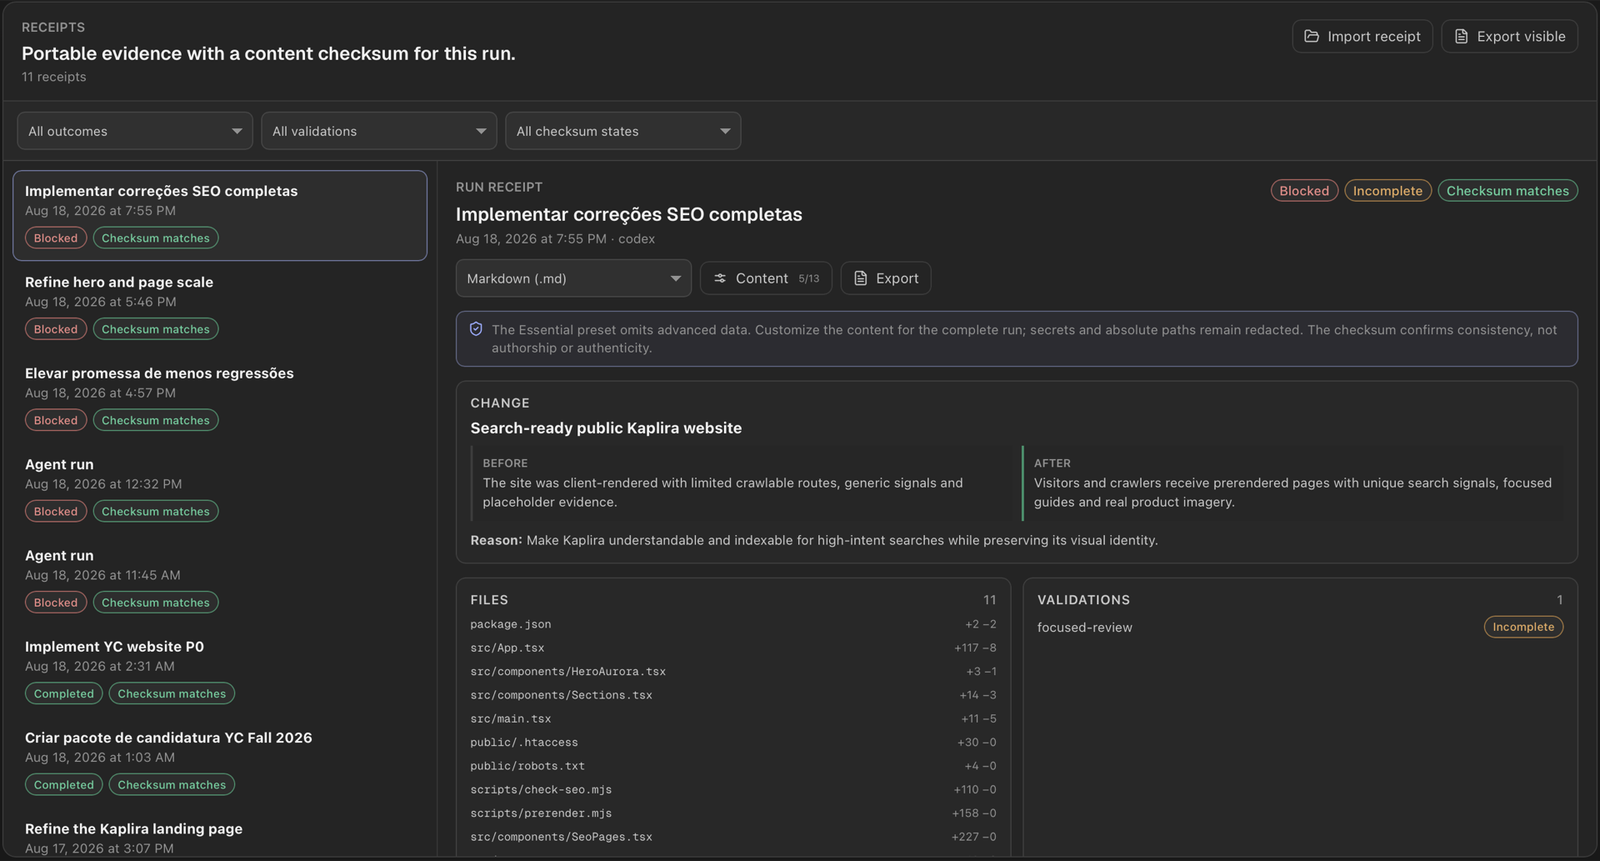The width and height of the screenshot is (1600, 861).
Task: Click the scripts/prerender.mjs file row
Action: point(733,813)
